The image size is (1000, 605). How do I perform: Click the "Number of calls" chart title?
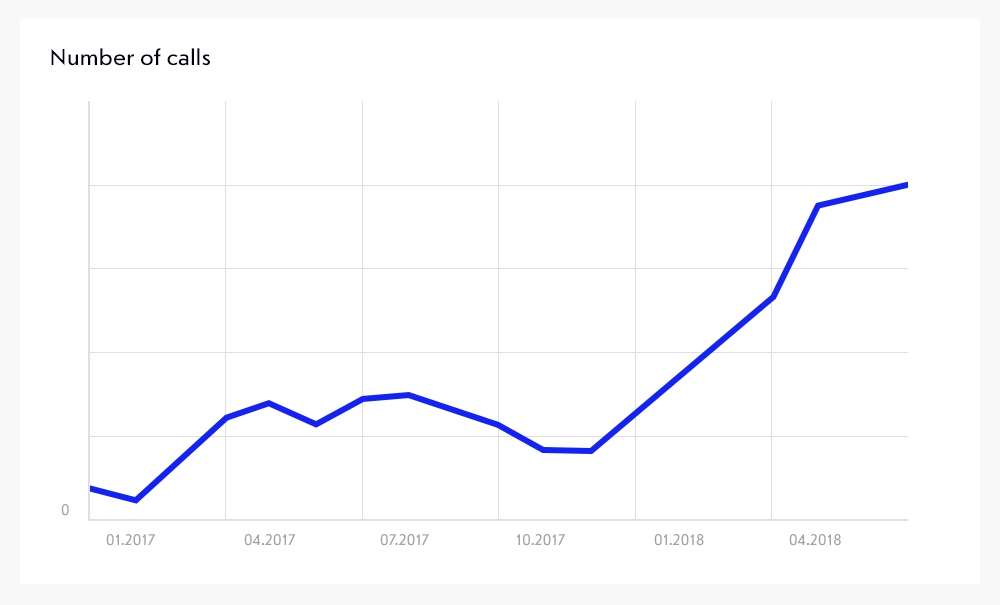(130, 58)
